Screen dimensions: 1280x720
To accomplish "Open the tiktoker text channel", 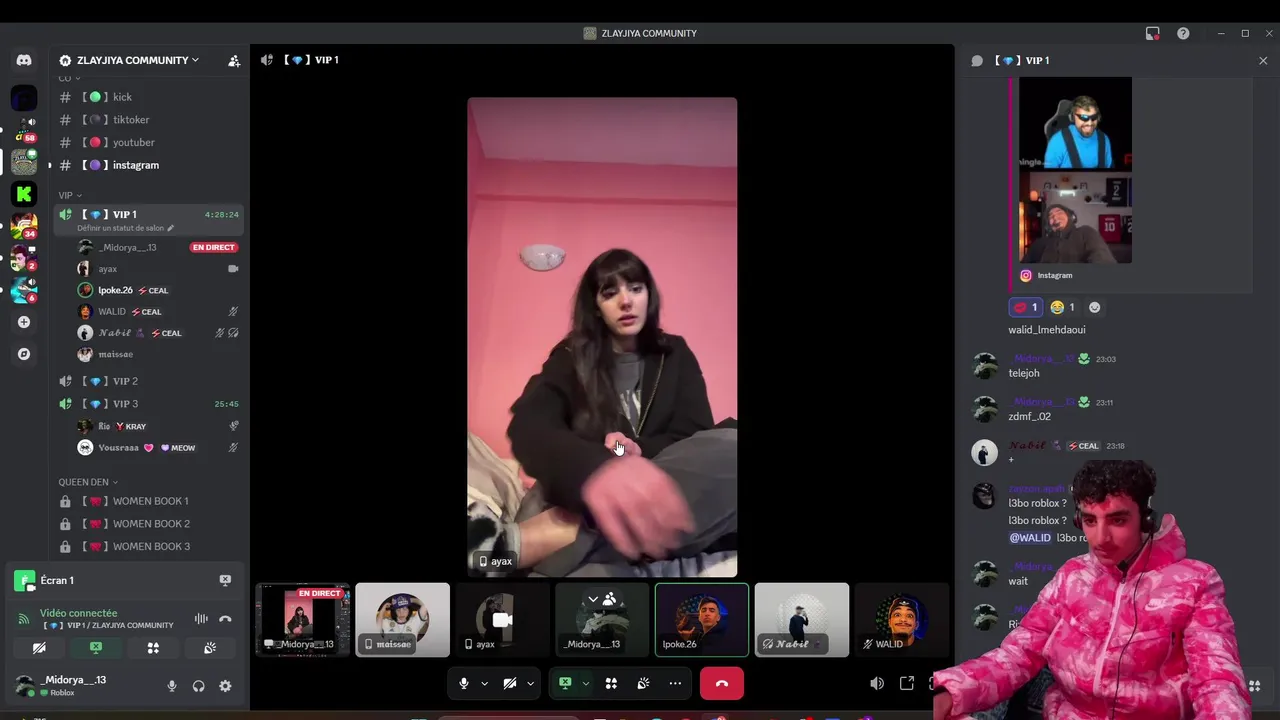I will tap(147, 120).
